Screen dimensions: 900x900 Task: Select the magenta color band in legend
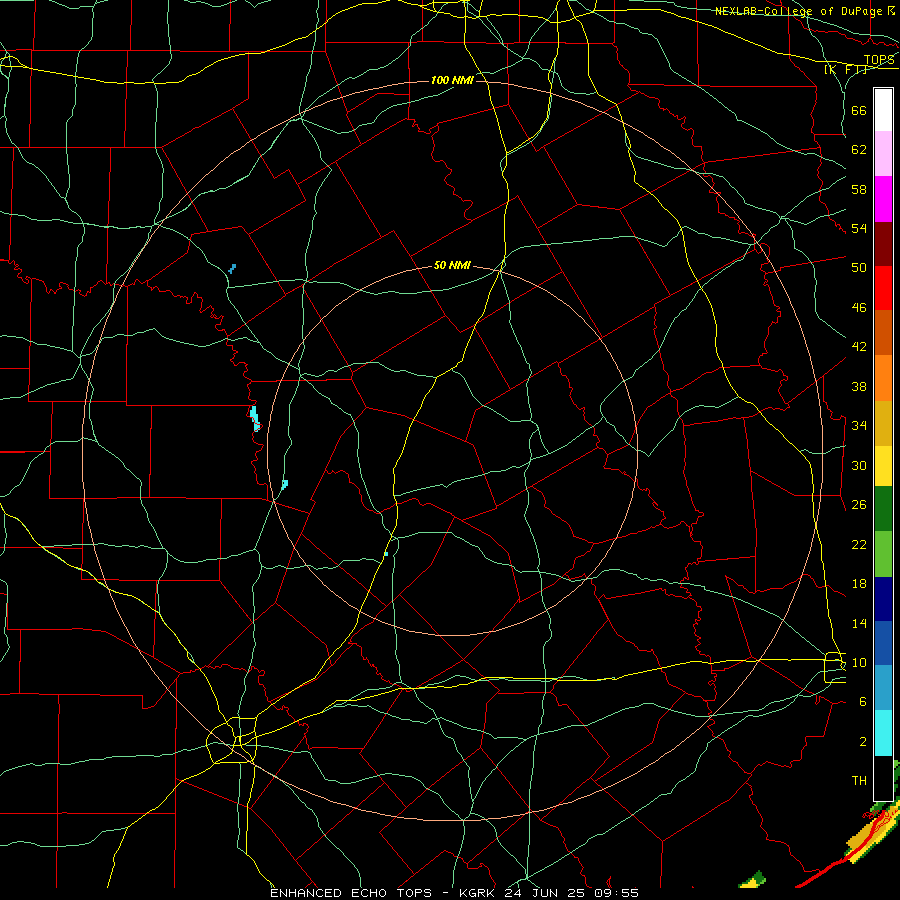[x=883, y=199]
